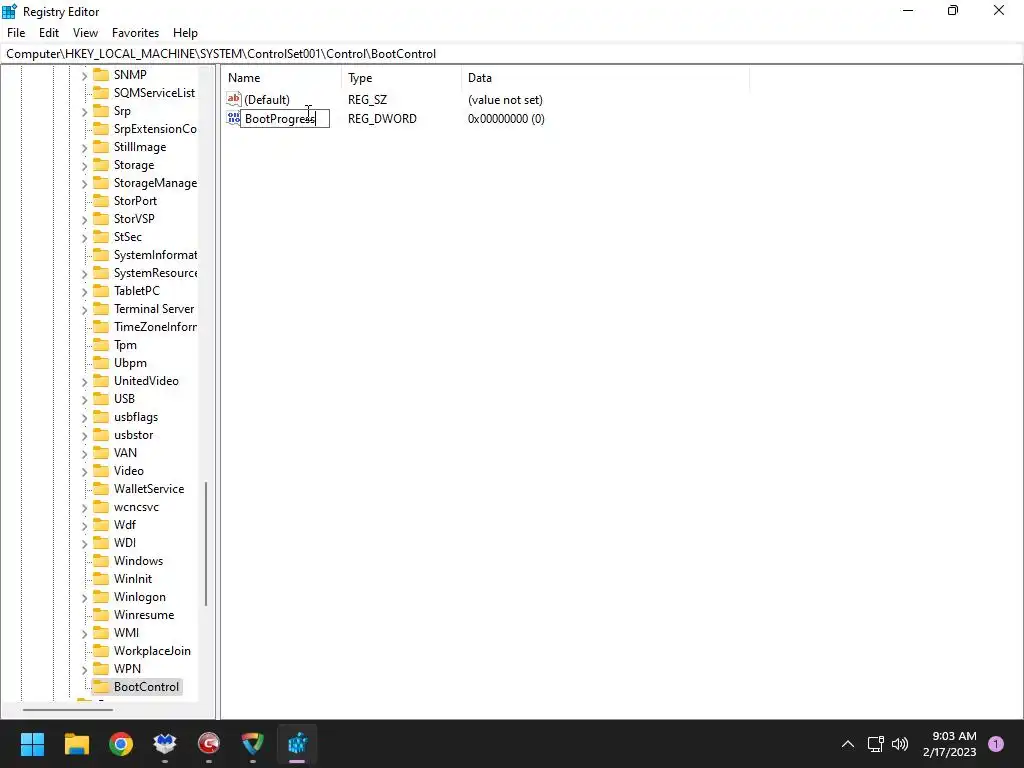Select the SystemInformation folder icon

101,254
